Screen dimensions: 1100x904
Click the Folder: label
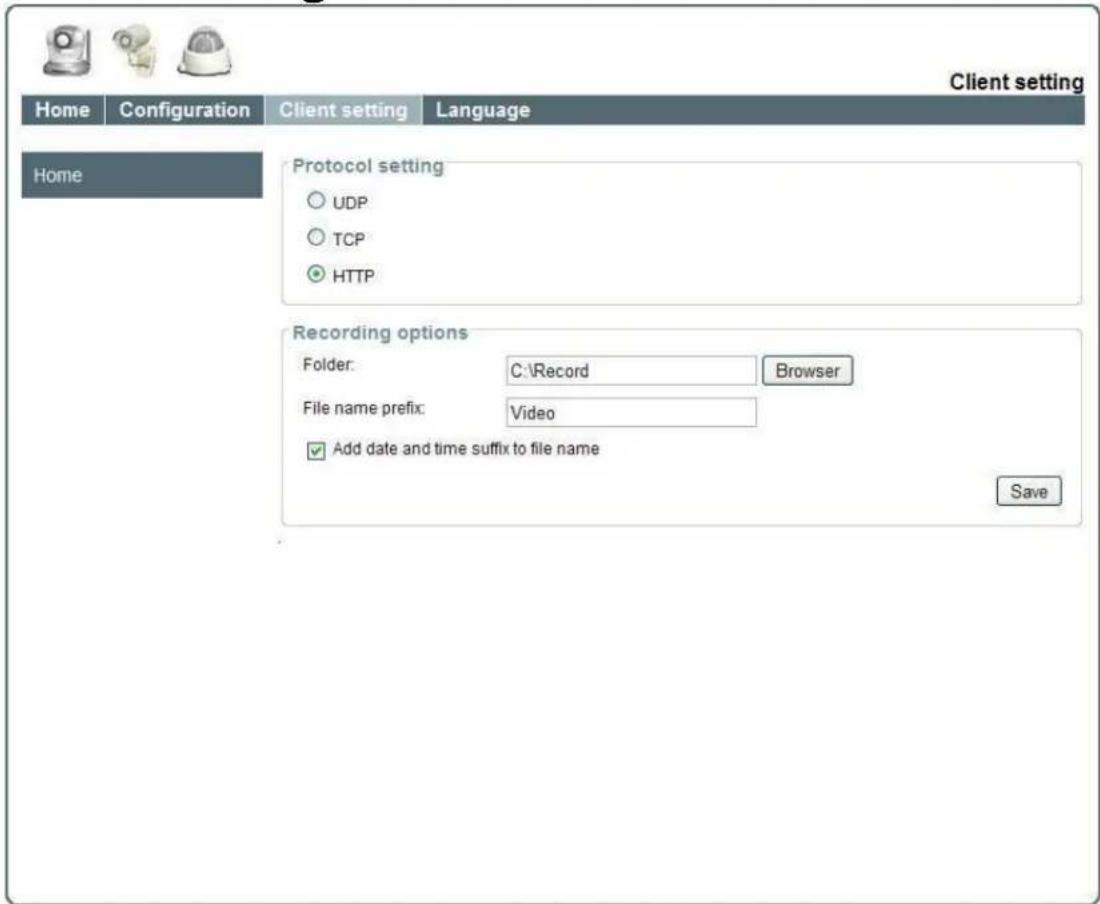point(328,365)
